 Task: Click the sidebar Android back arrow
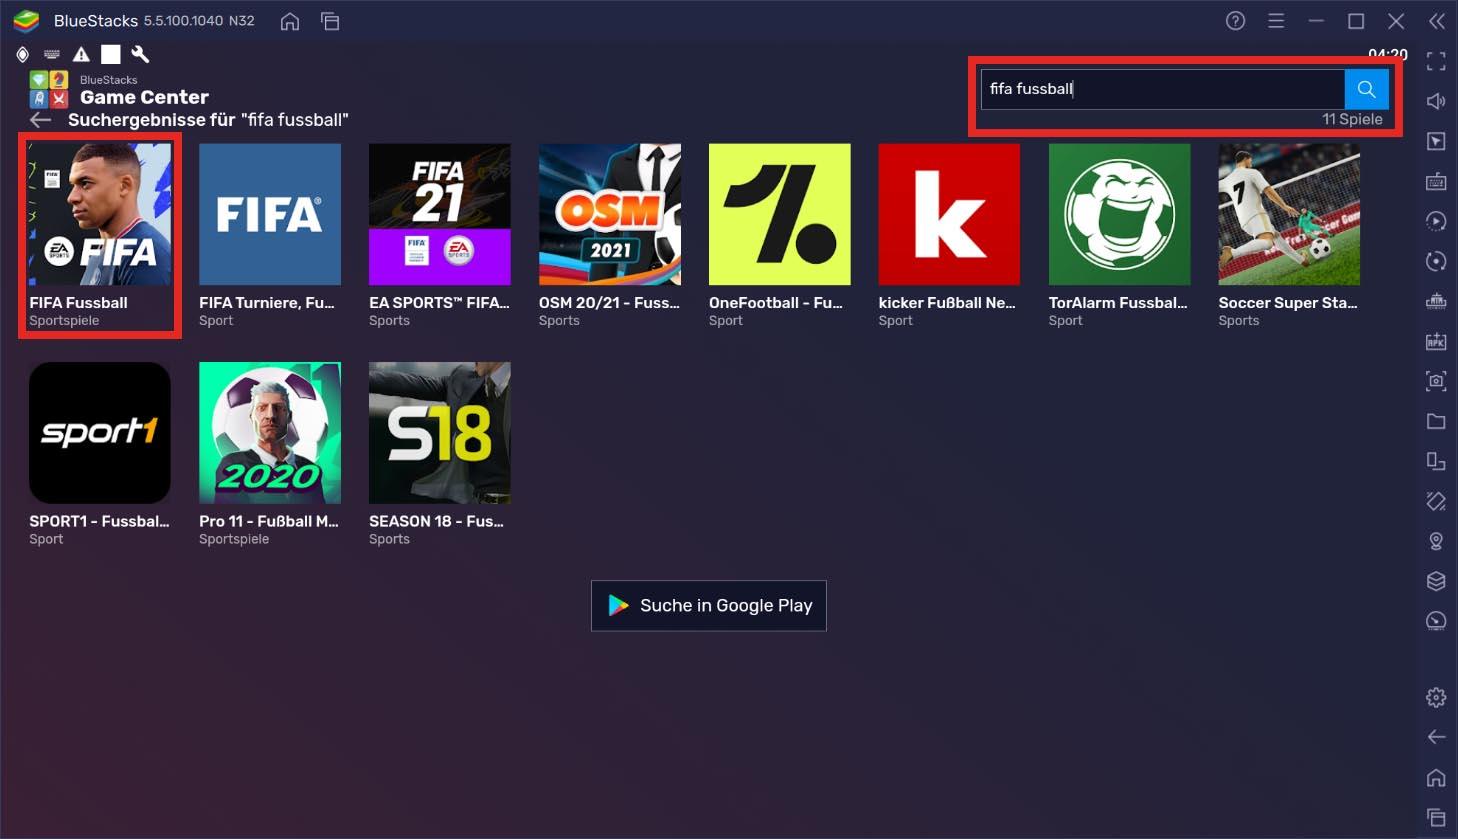1436,737
